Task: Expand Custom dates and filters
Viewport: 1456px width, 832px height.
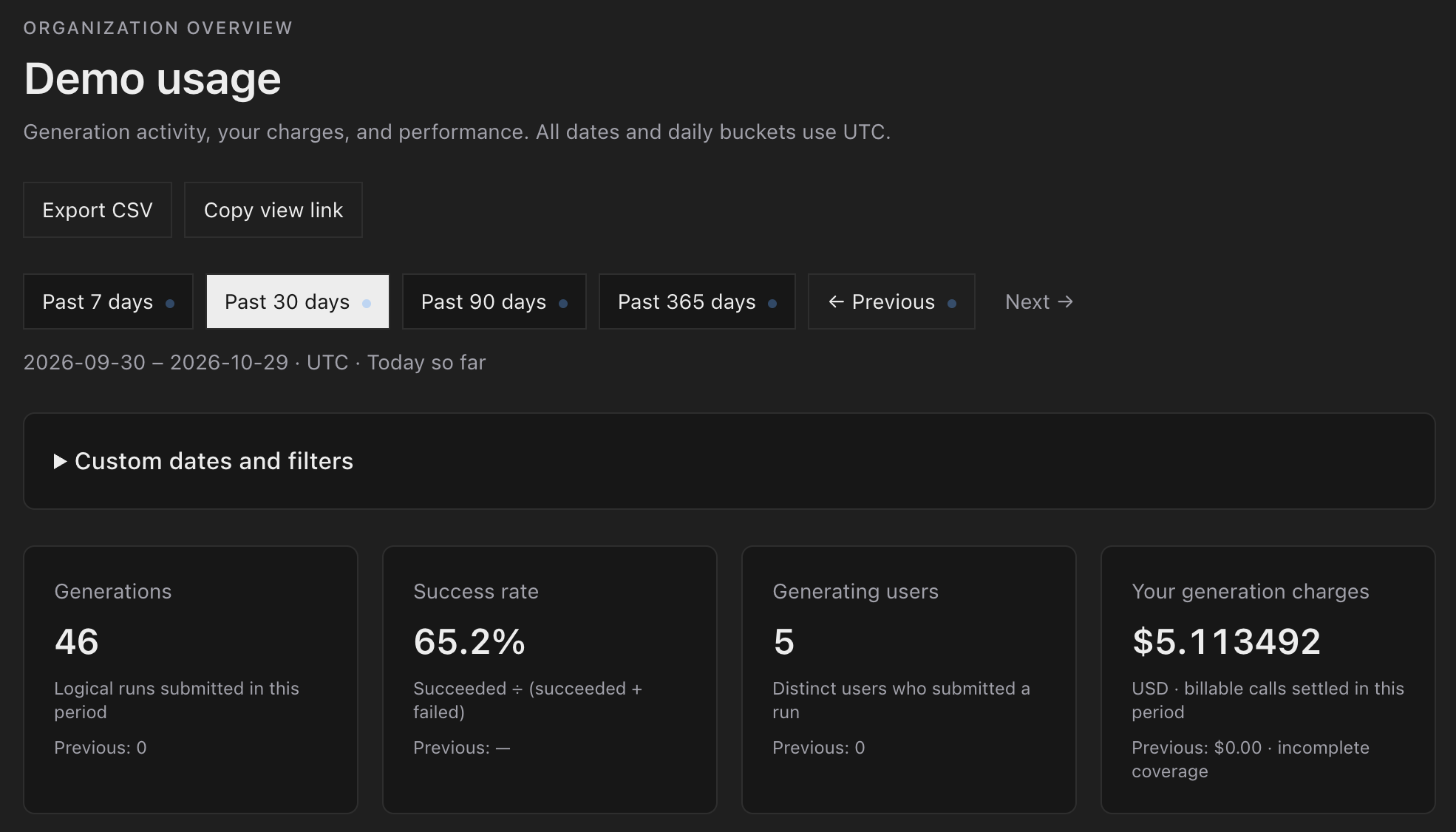Action: [x=729, y=461]
